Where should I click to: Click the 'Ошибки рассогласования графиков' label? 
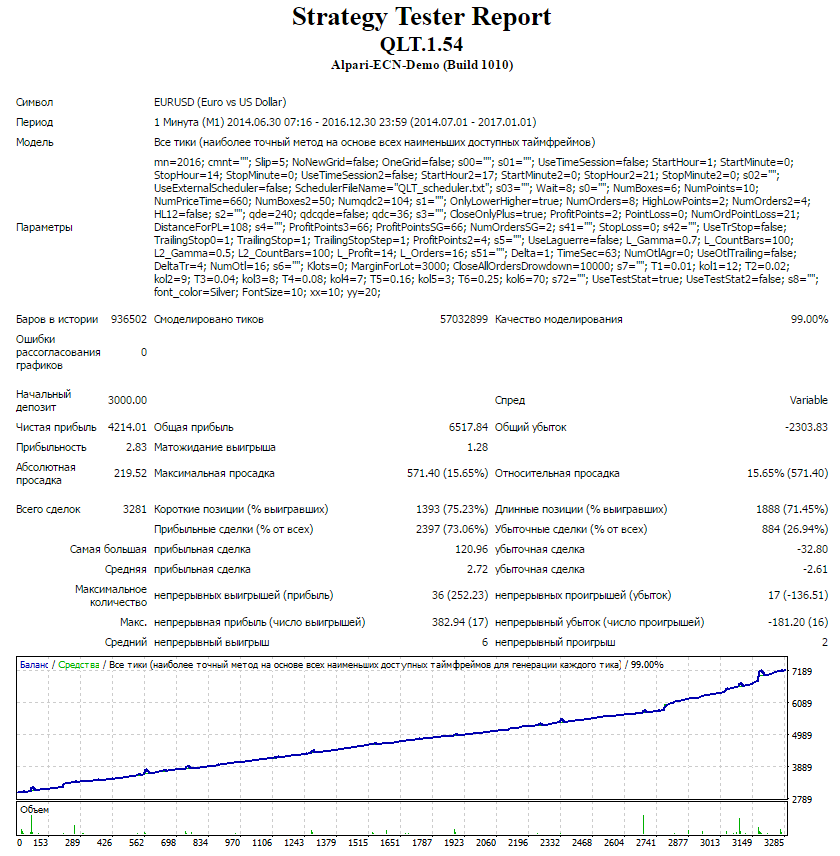tap(58, 352)
